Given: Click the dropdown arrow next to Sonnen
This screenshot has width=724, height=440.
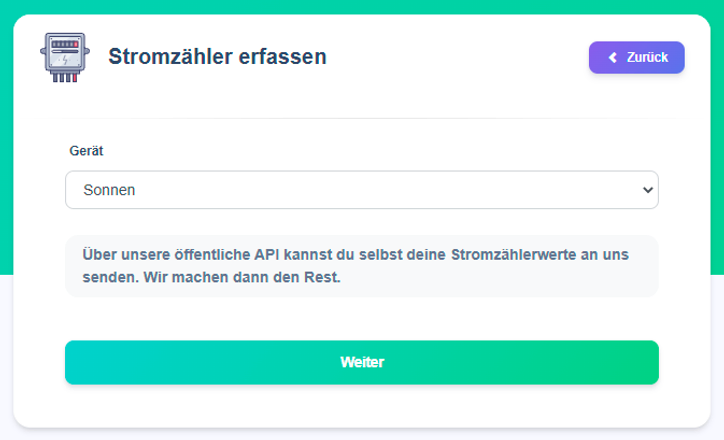Looking at the screenshot, I should 647,189.
